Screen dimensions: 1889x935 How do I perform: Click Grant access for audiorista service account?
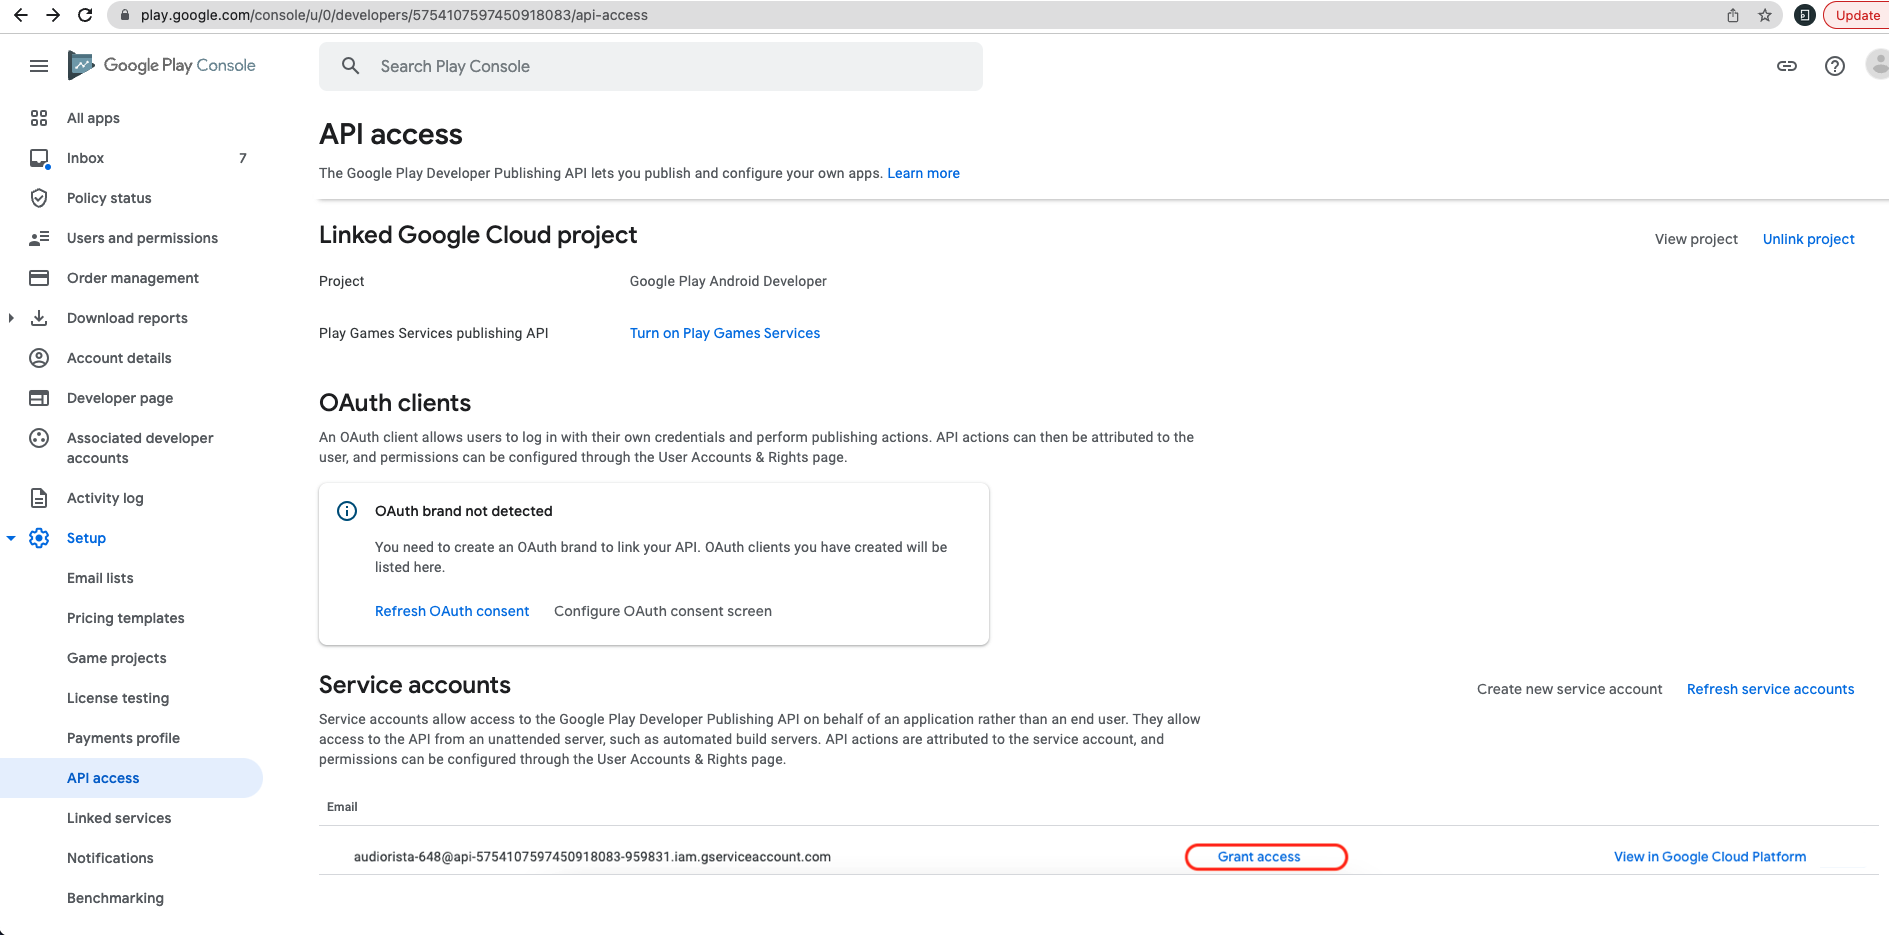coord(1259,857)
